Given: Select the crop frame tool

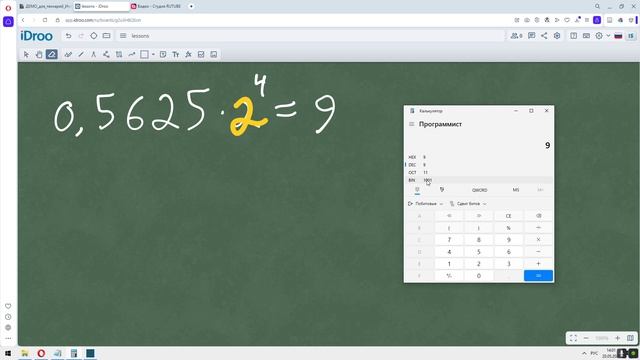Looking at the screenshot, I should [x=119, y=54].
